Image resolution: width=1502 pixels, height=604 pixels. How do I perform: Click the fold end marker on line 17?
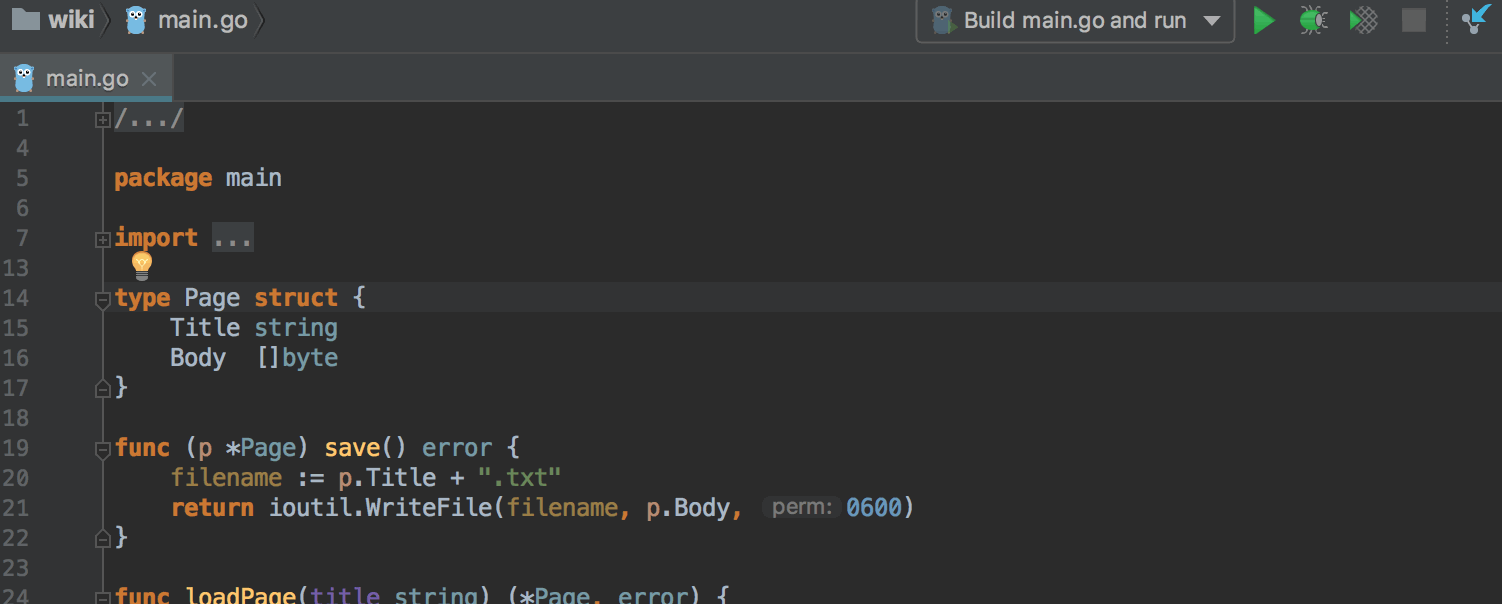[102, 389]
